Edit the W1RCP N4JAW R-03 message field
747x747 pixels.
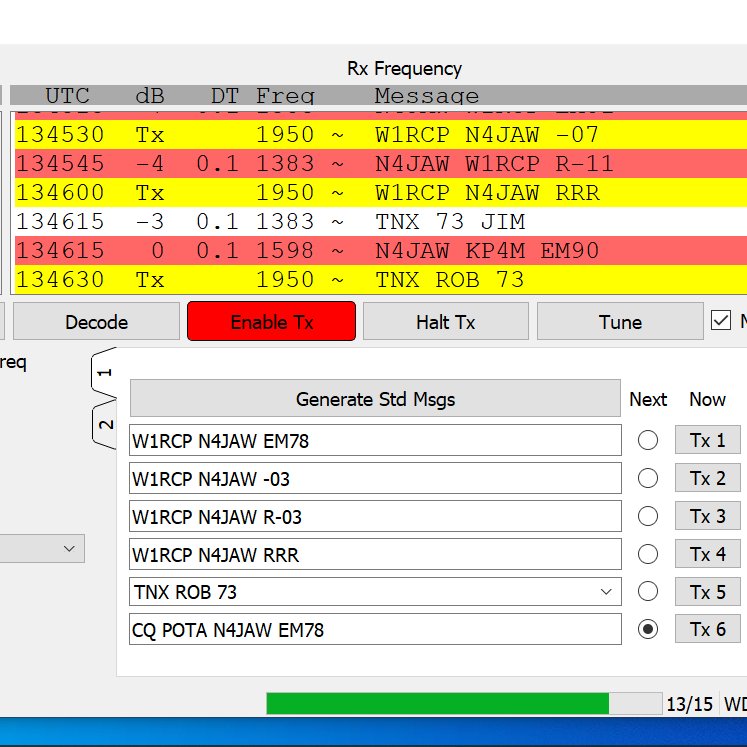(375, 516)
